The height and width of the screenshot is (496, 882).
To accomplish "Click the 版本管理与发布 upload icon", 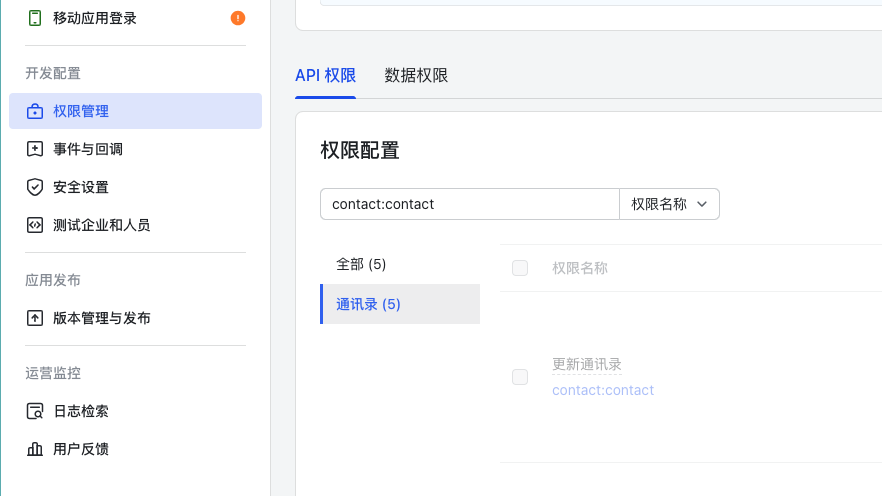I will 35,318.
